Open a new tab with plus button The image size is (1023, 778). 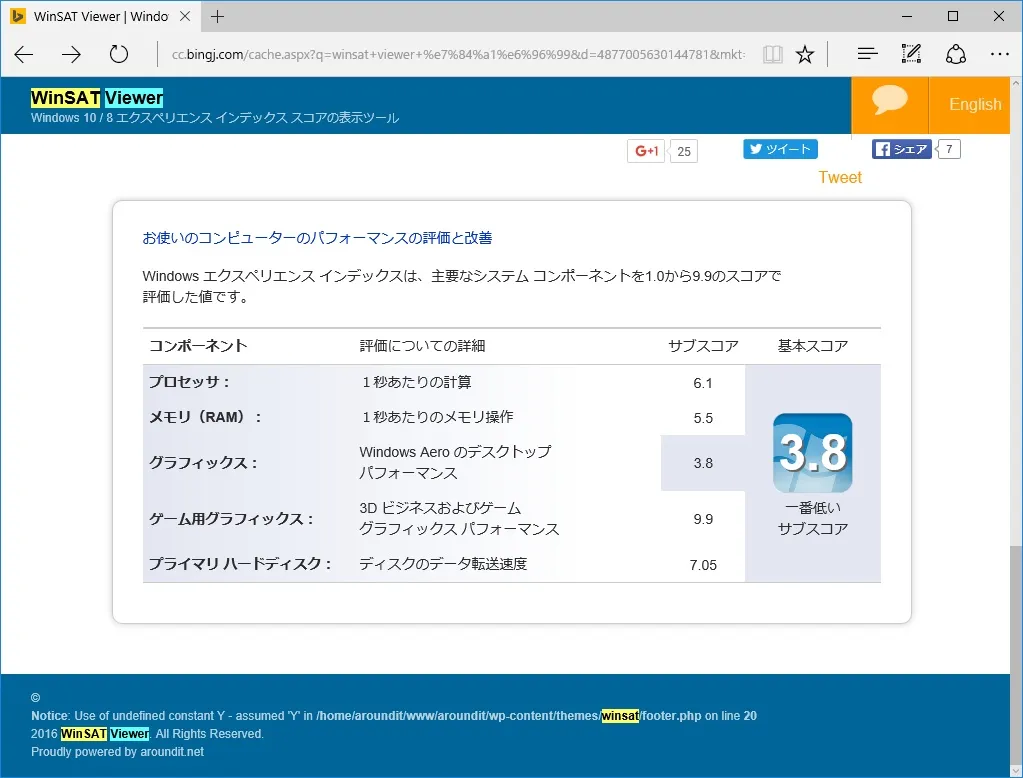point(217,16)
